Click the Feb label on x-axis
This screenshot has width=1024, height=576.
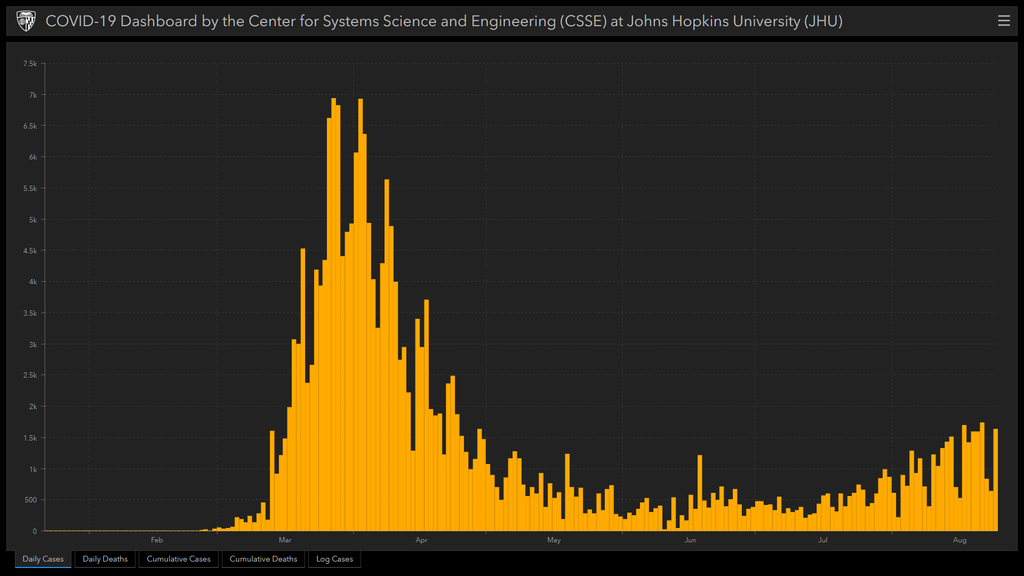coord(157,541)
